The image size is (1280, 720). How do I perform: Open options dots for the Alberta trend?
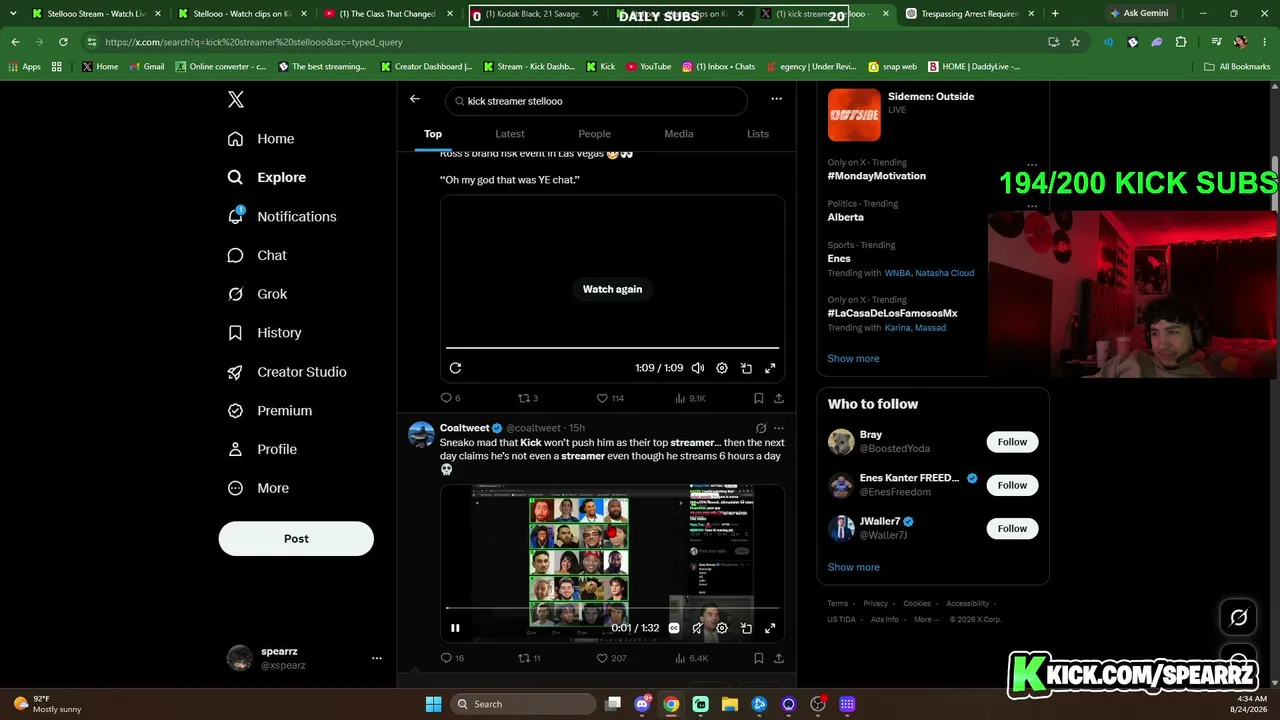[x=1032, y=206]
